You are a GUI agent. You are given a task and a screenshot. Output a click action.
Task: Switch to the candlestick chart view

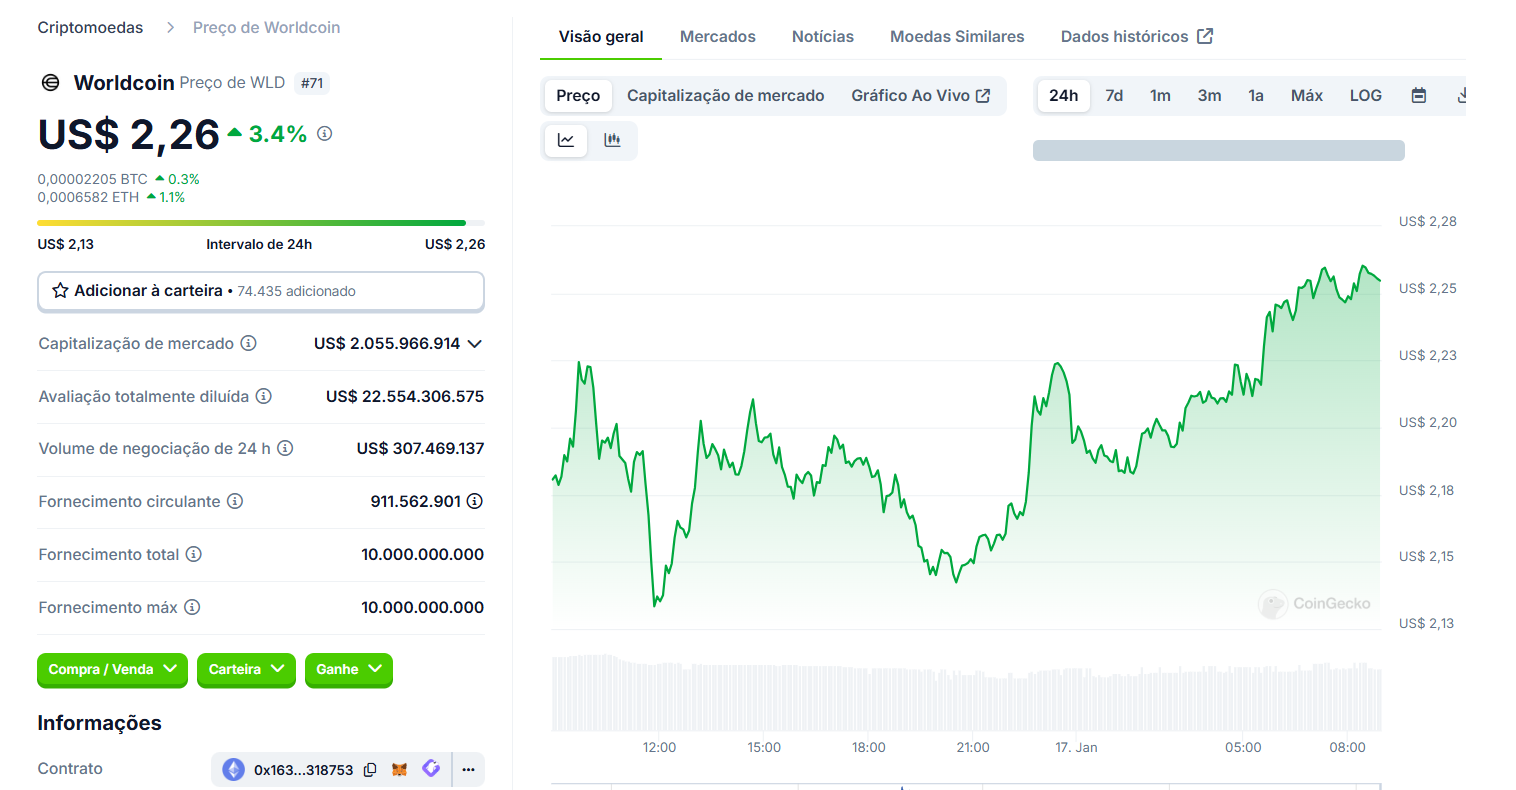click(x=612, y=140)
